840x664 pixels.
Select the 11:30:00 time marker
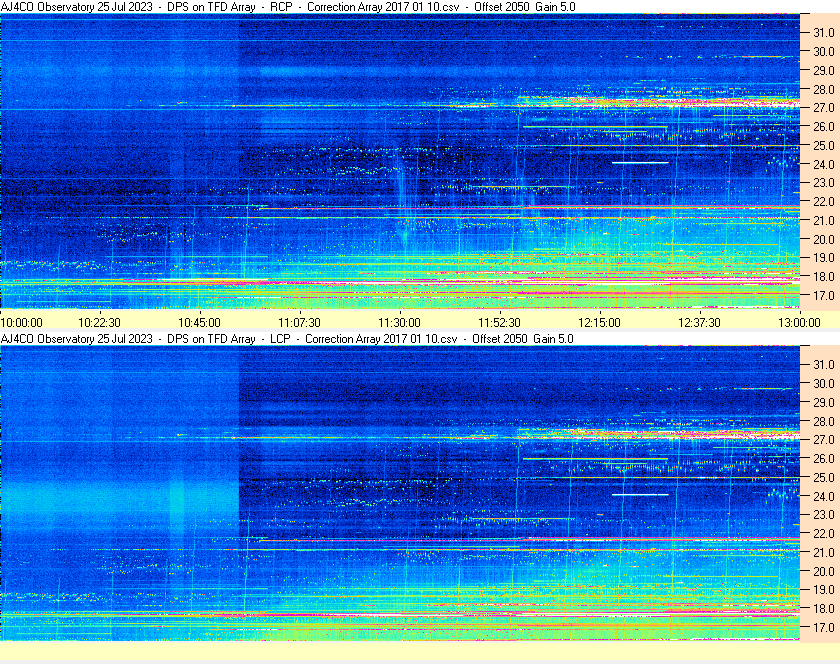pos(399,322)
